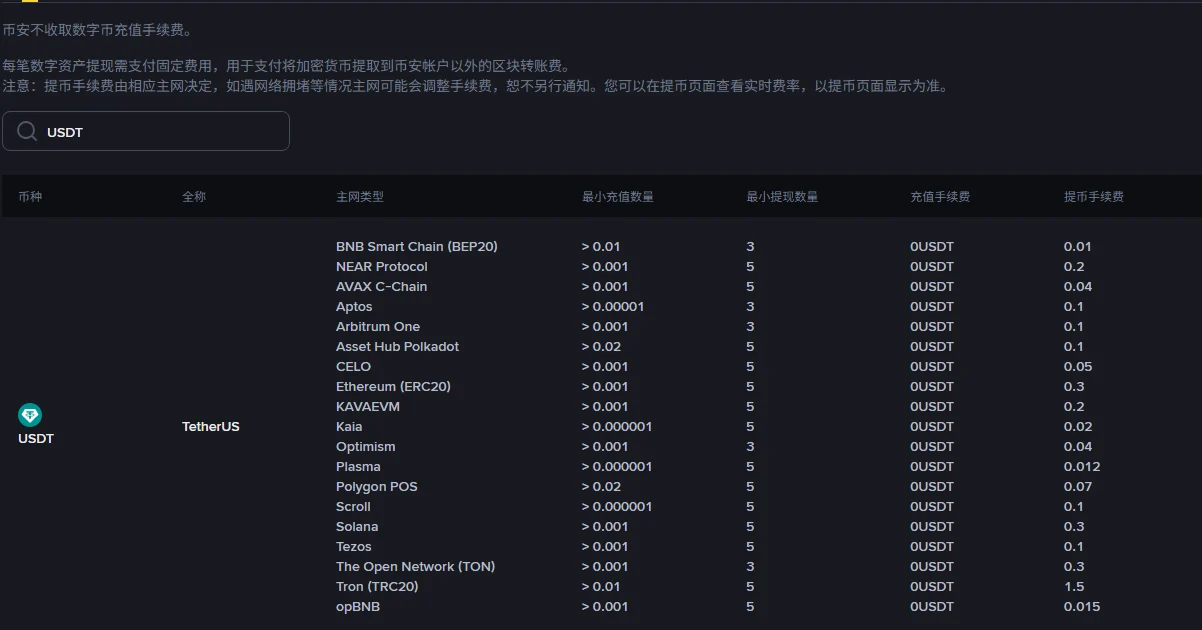Click the 提币手续费 column header
Viewport: 1202px width, 630px height.
tap(1094, 197)
